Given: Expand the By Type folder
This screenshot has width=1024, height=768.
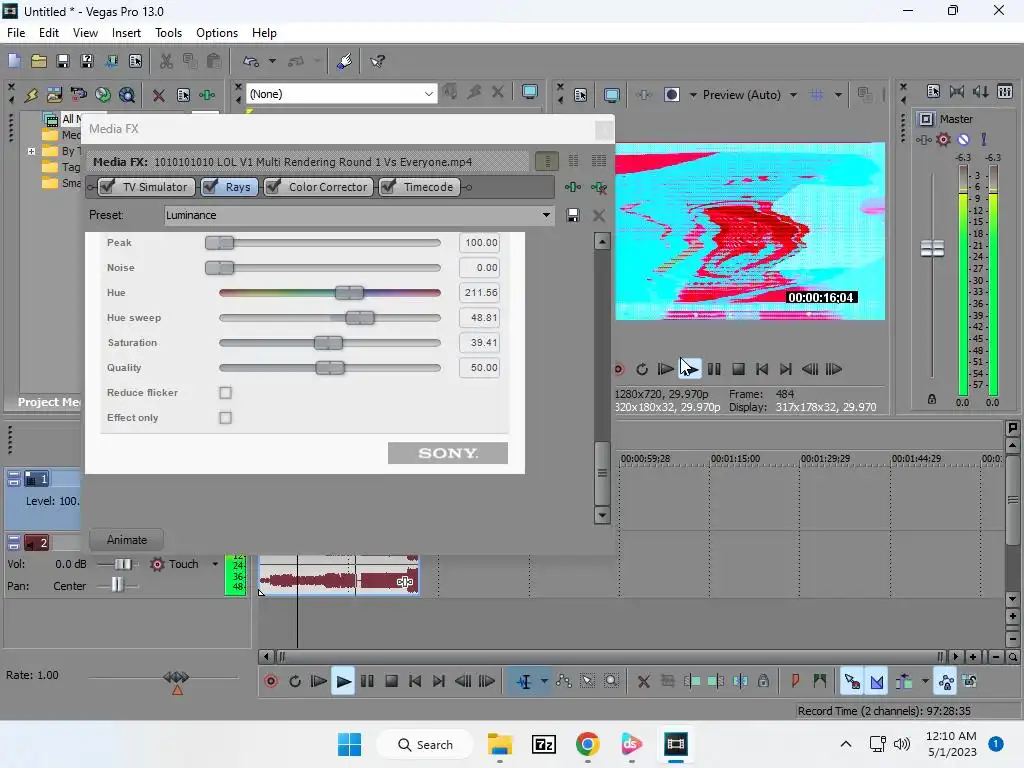Looking at the screenshot, I should (31, 151).
